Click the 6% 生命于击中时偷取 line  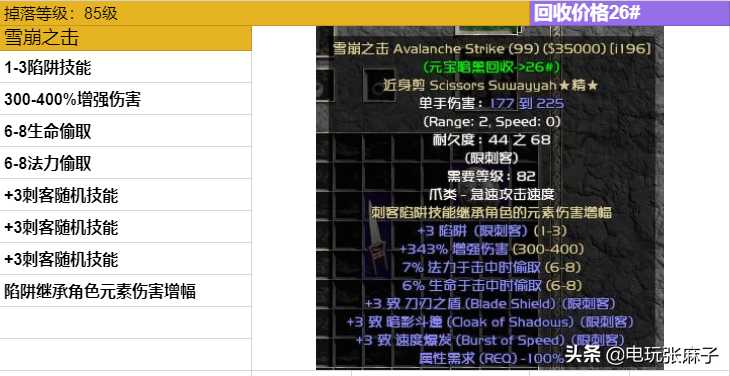tap(492, 286)
